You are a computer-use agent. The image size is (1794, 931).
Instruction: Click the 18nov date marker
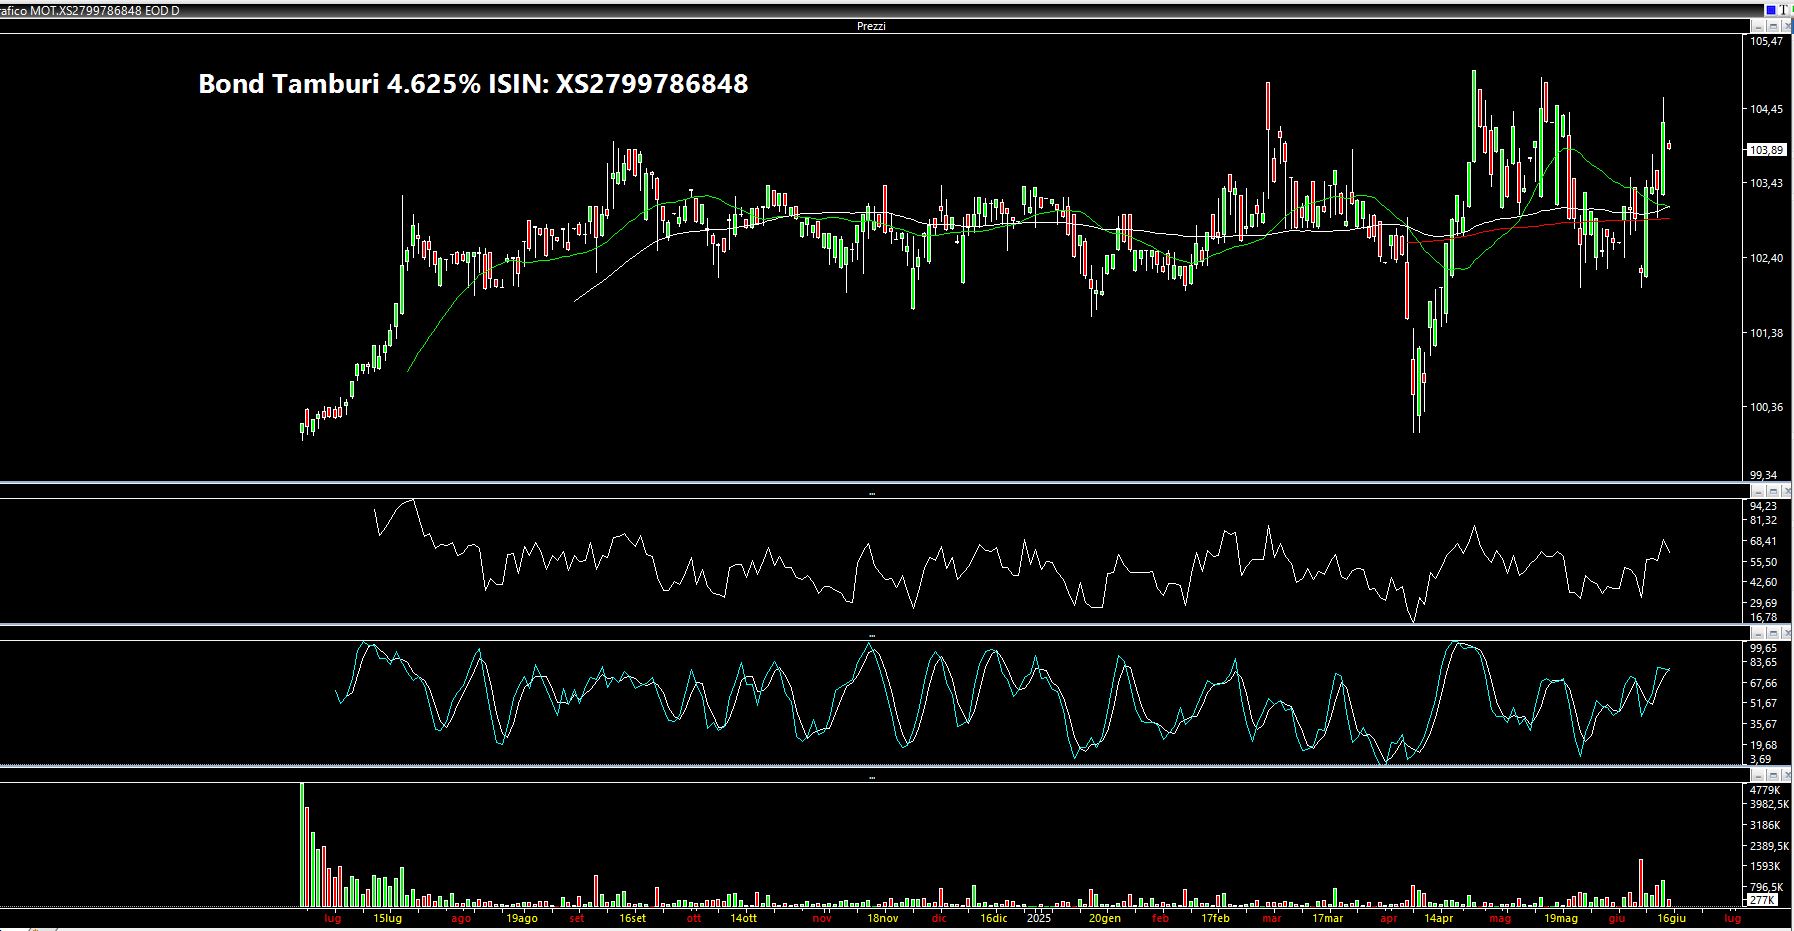tap(882, 918)
